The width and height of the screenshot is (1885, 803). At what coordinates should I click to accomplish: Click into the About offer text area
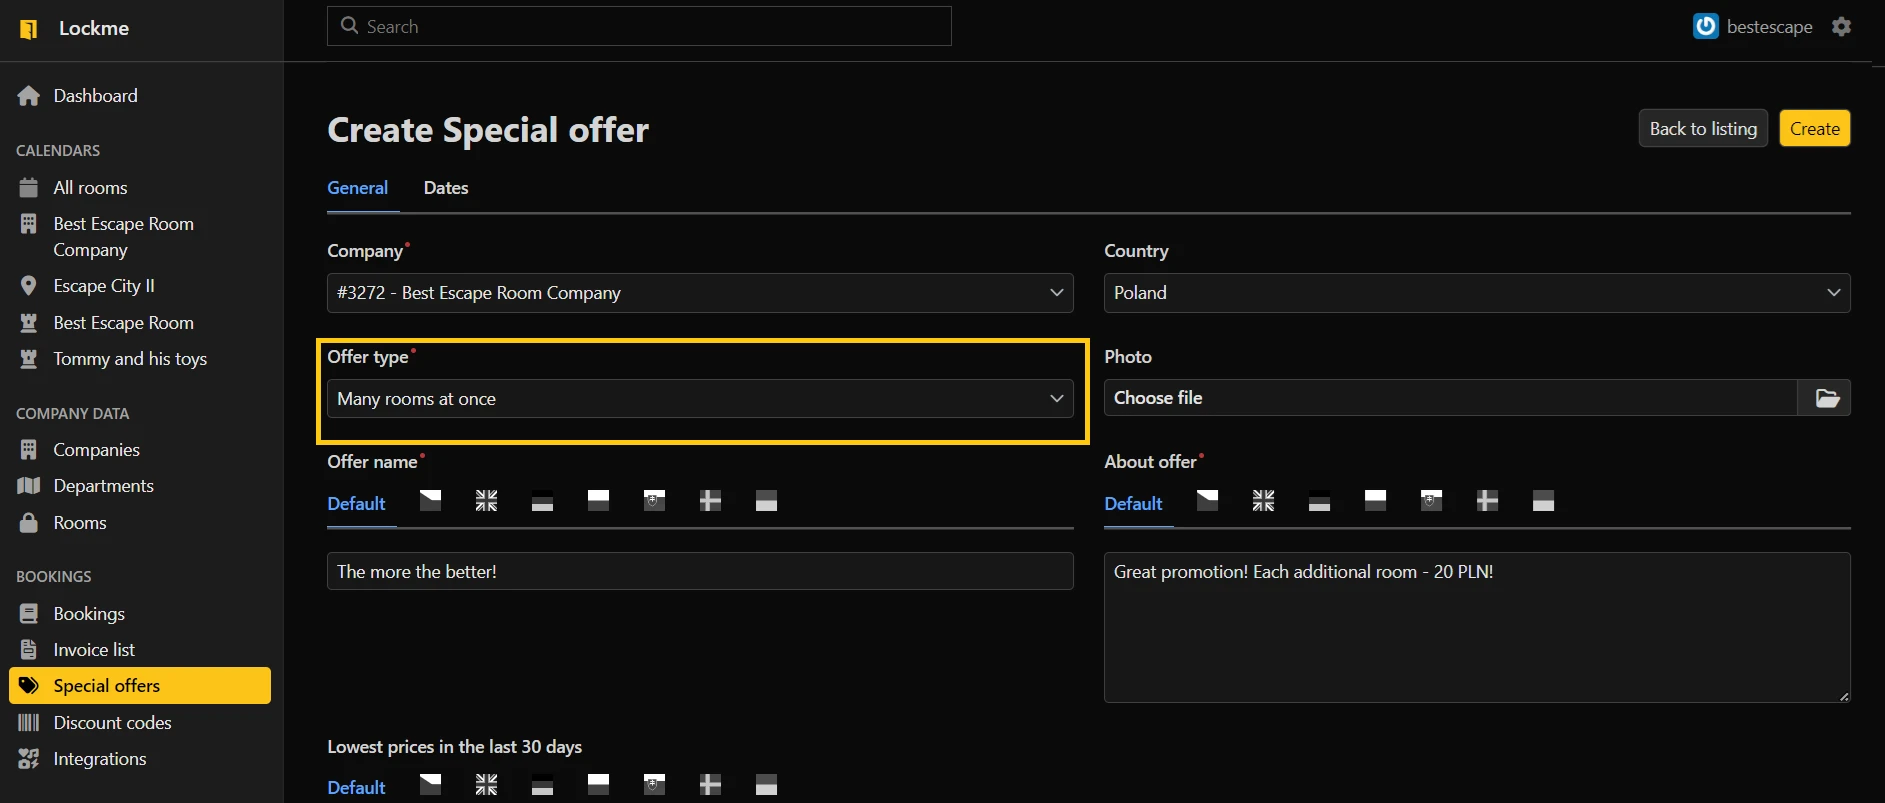pyautogui.click(x=1476, y=628)
